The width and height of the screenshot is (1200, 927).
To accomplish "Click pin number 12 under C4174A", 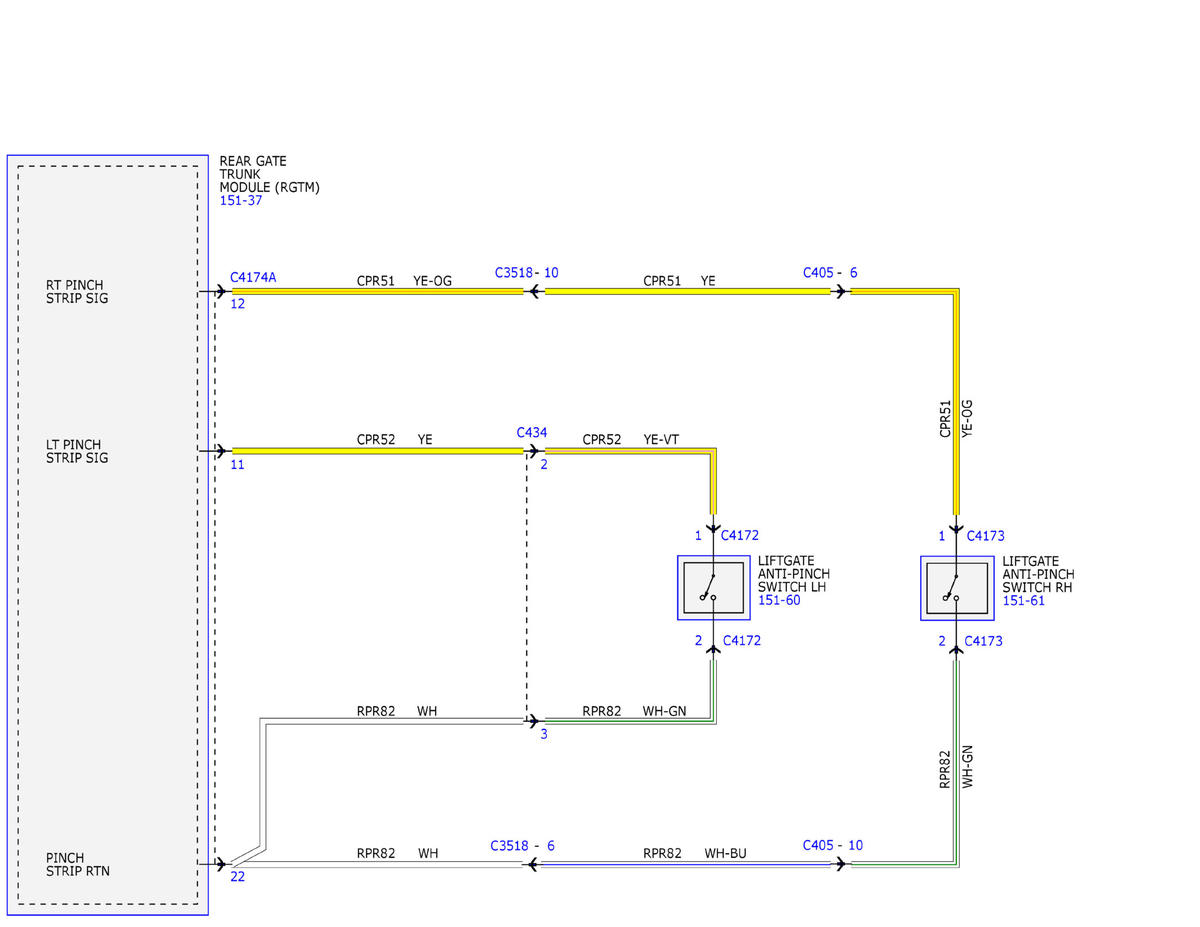I will click(x=237, y=303).
